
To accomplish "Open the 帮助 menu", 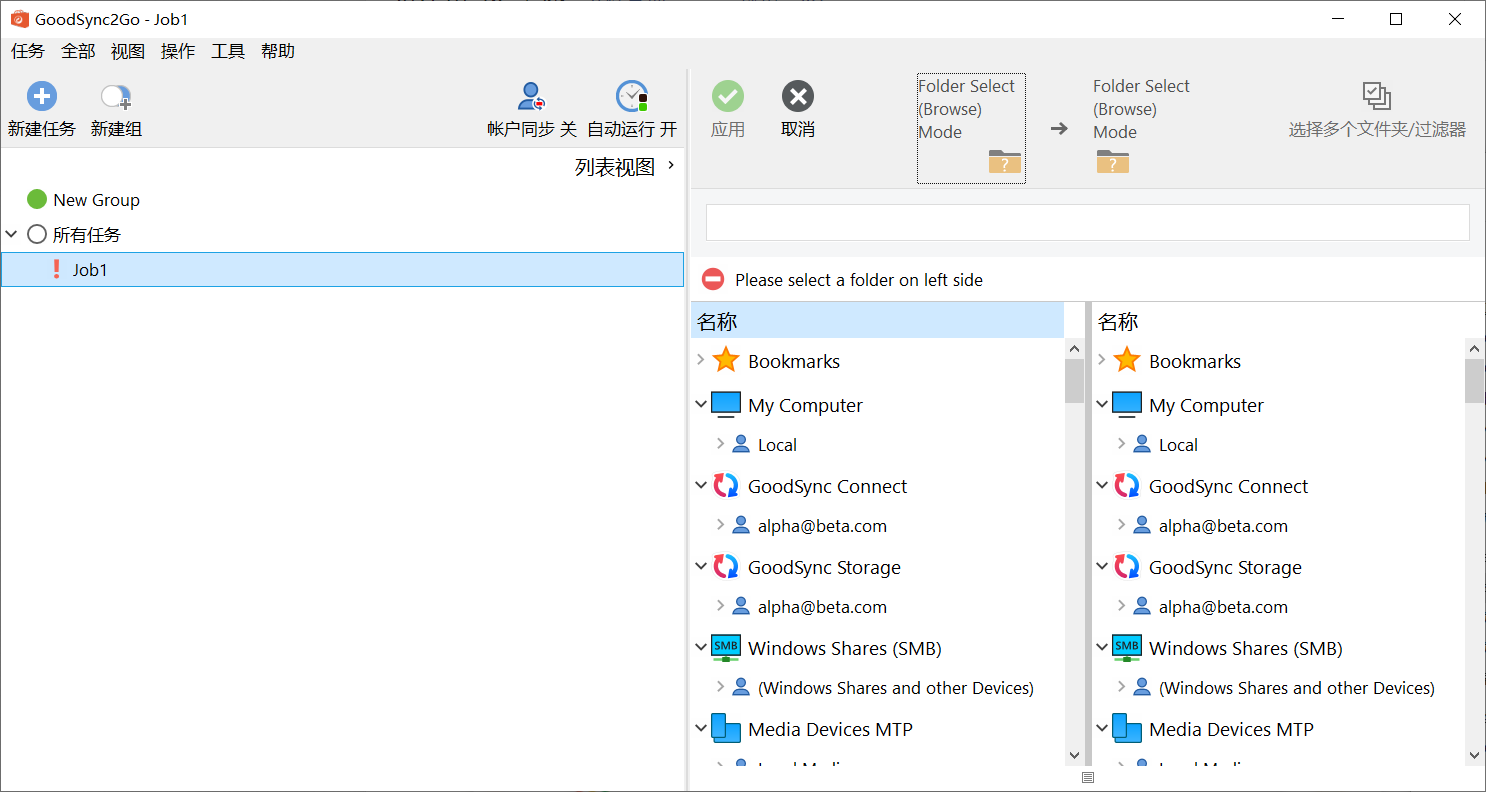I will click(277, 52).
